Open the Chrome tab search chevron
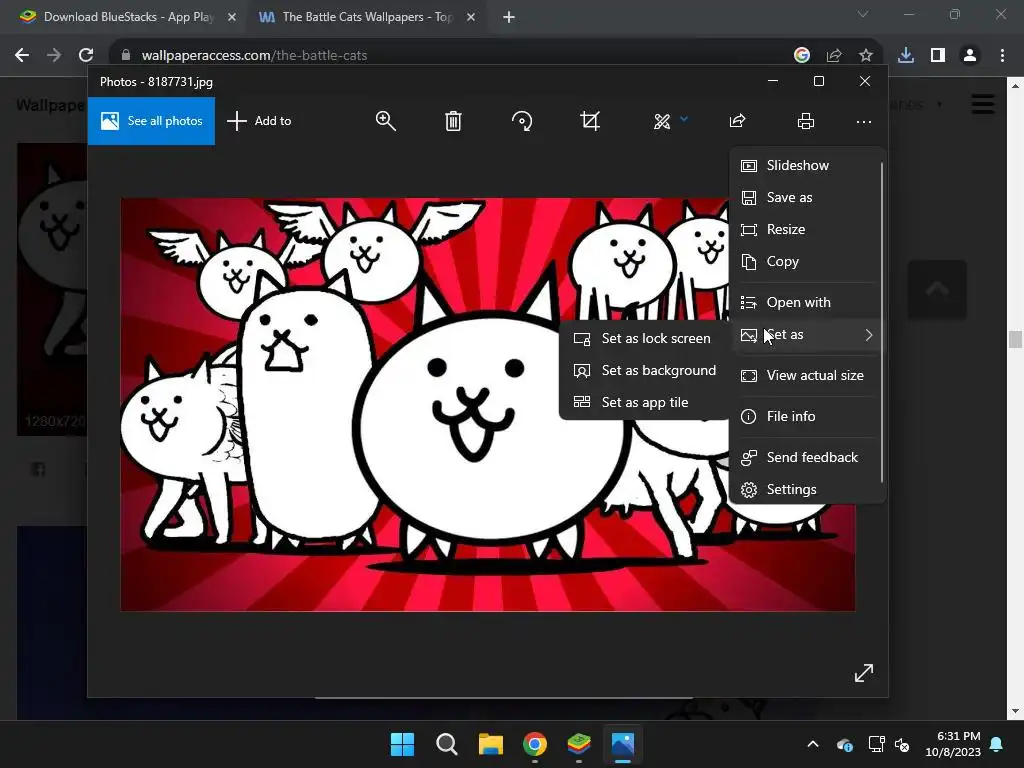Image resolution: width=1024 pixels, height=768 pixels. pos(863,14)
